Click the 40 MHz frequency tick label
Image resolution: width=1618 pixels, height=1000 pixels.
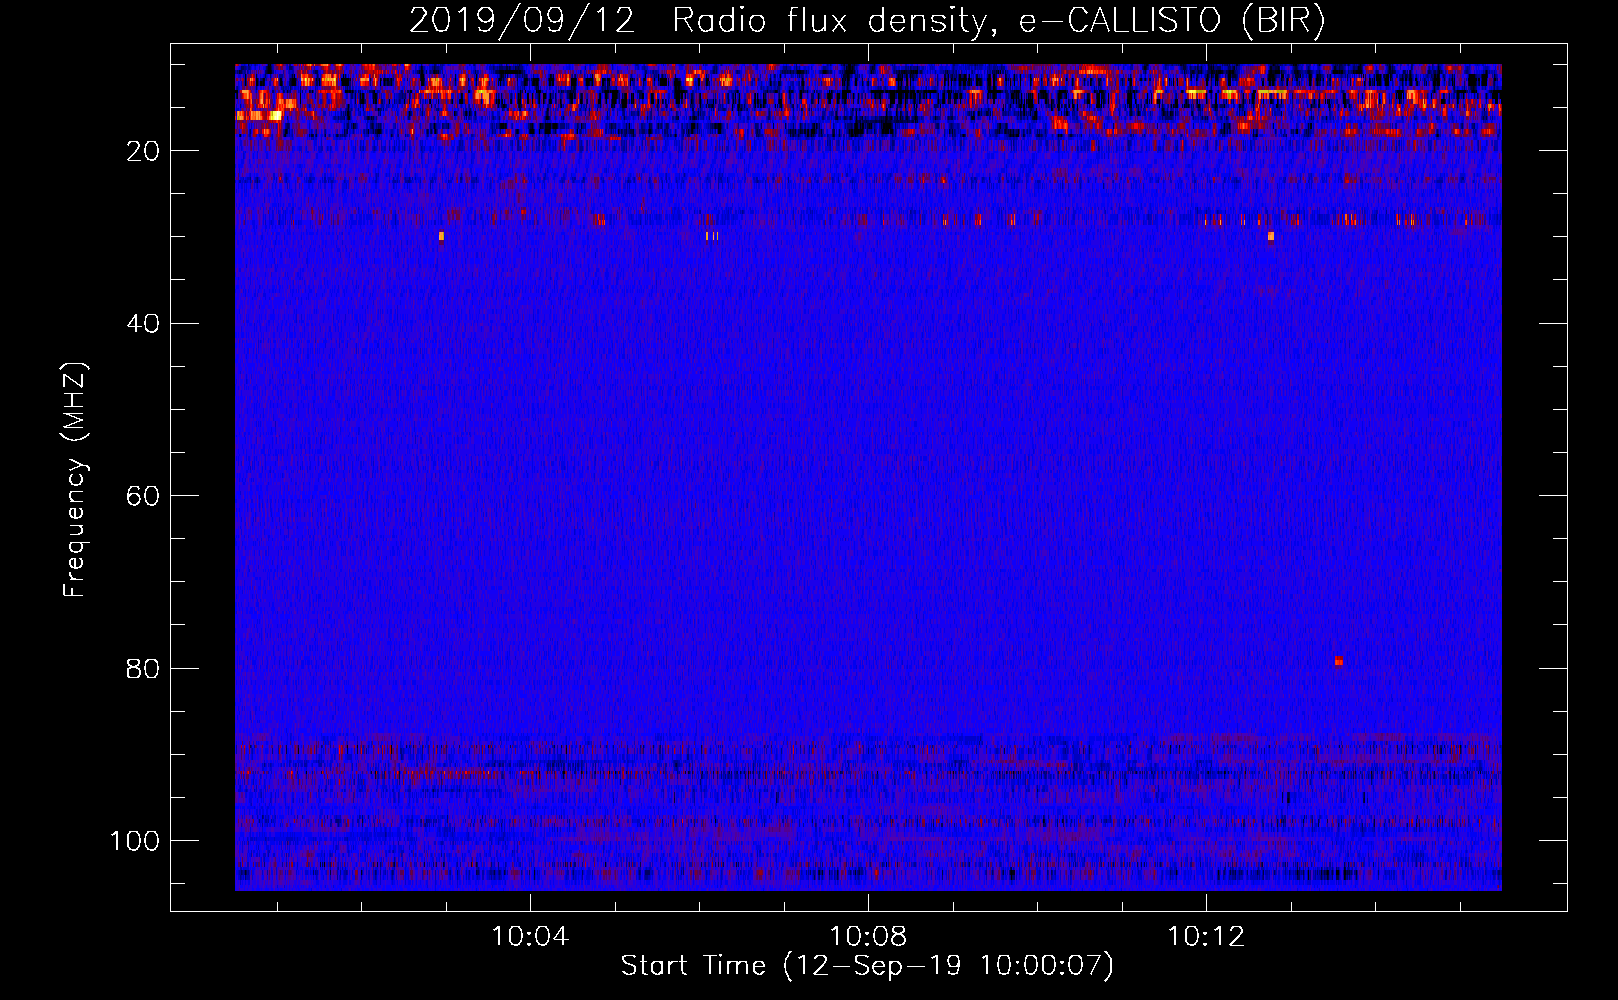point(144,324)
